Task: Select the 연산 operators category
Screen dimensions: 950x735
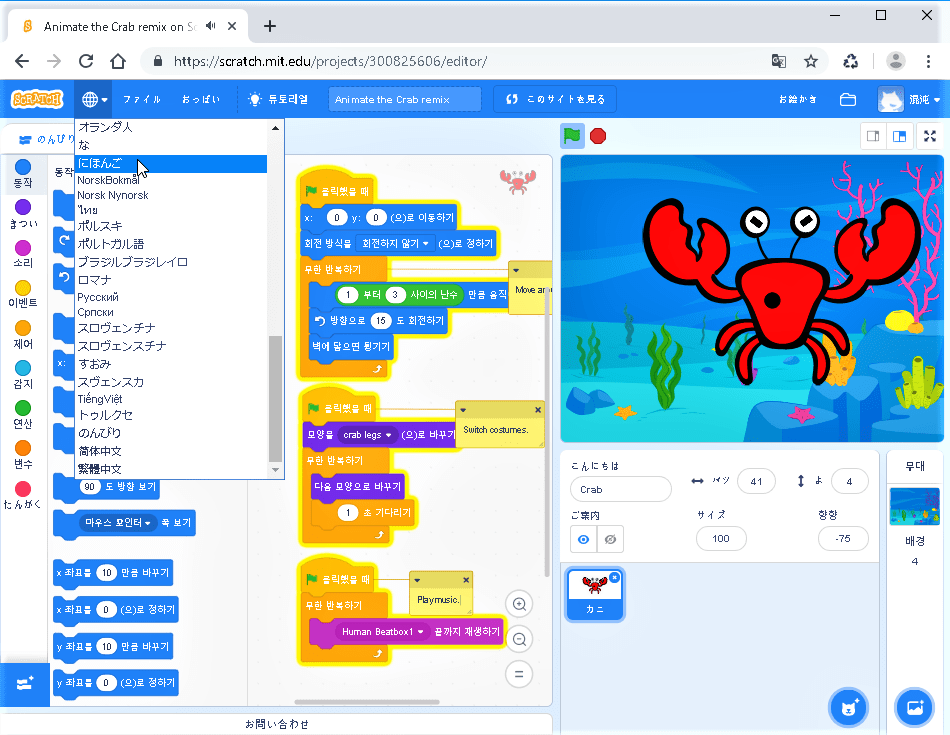Action: [x=23, y=414]
